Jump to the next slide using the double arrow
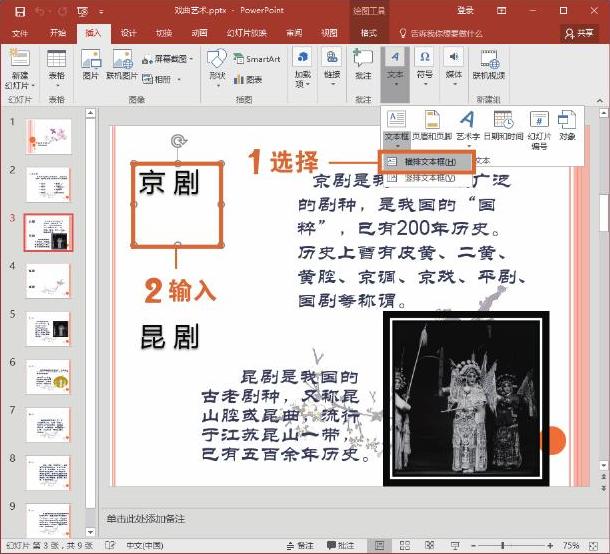 click(603, 487)
